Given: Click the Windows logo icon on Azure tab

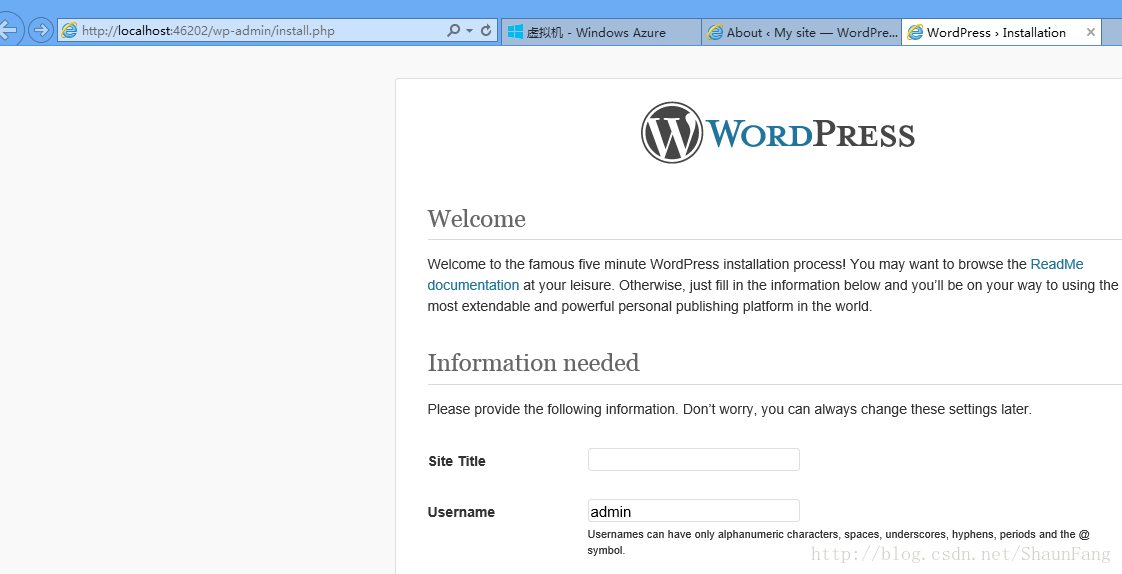Looking at the screenshot, I should pos(515,32).
